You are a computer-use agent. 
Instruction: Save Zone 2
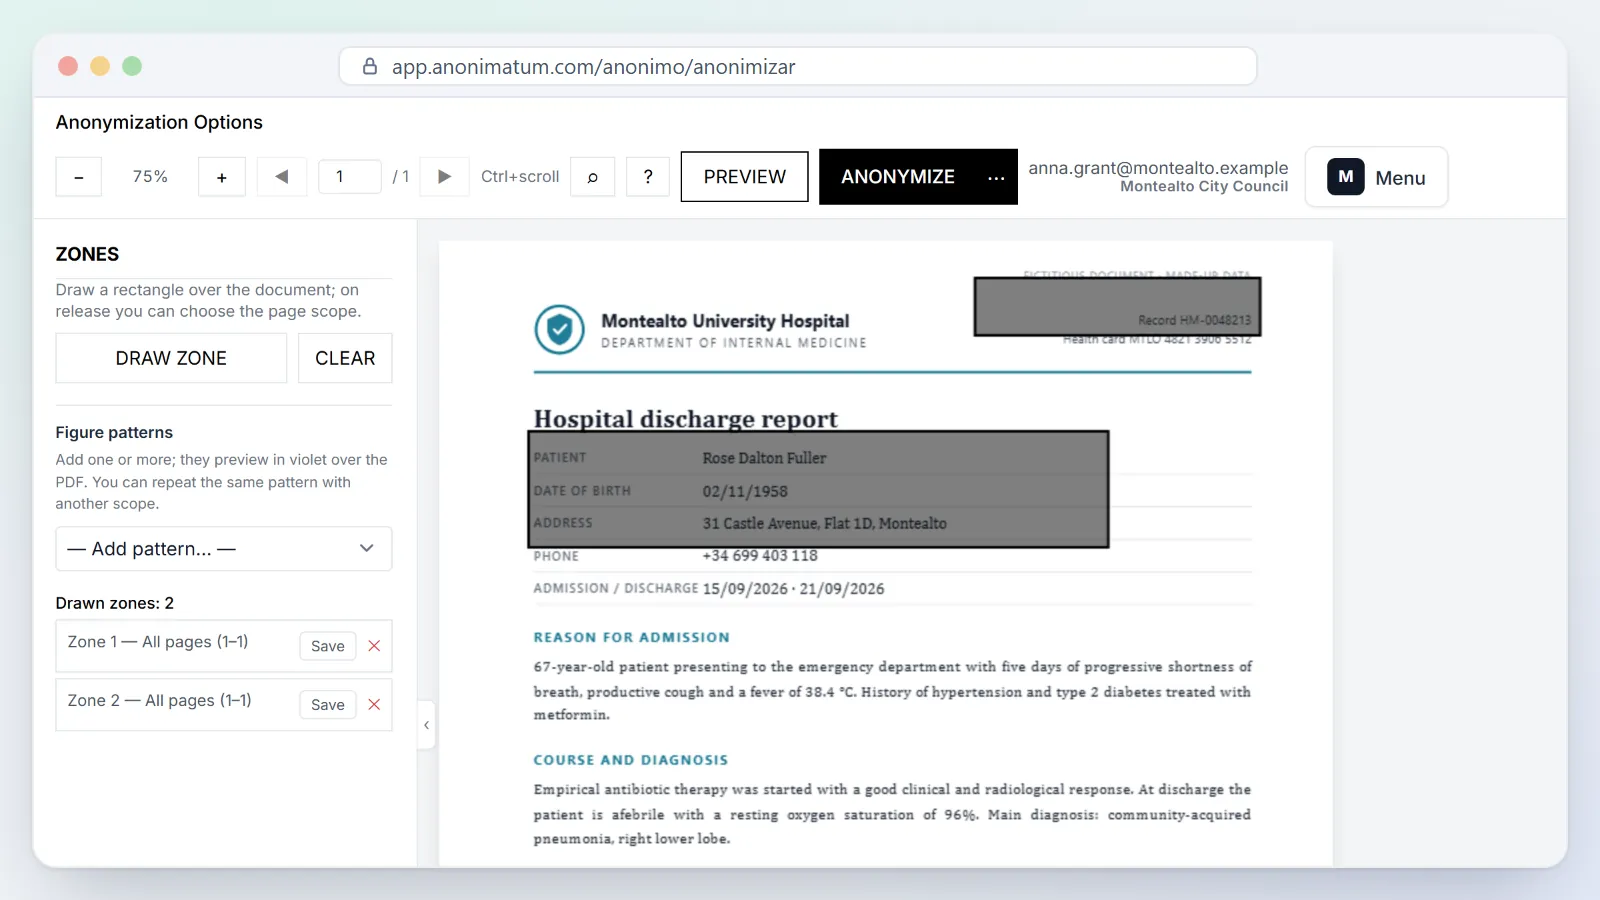tap(328, 705)
